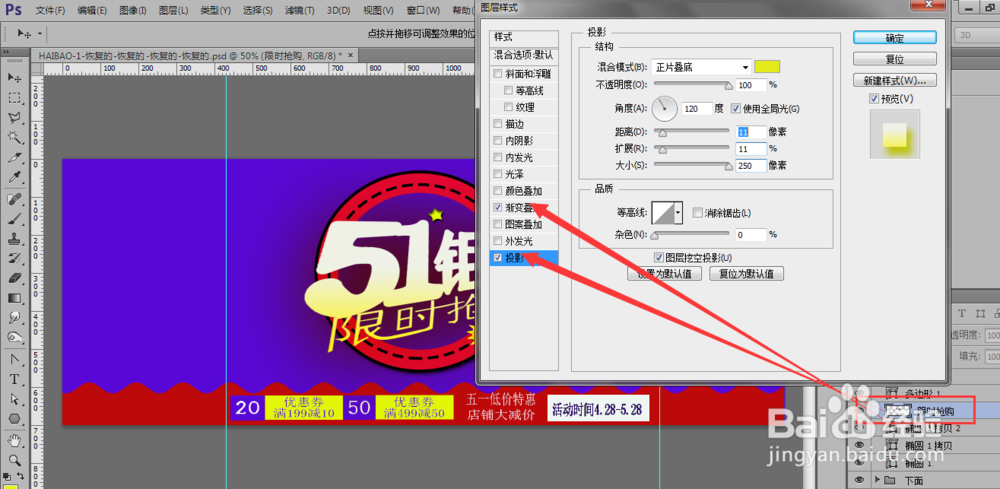Uncheck the 投影 style checkbox

point(498,258)
